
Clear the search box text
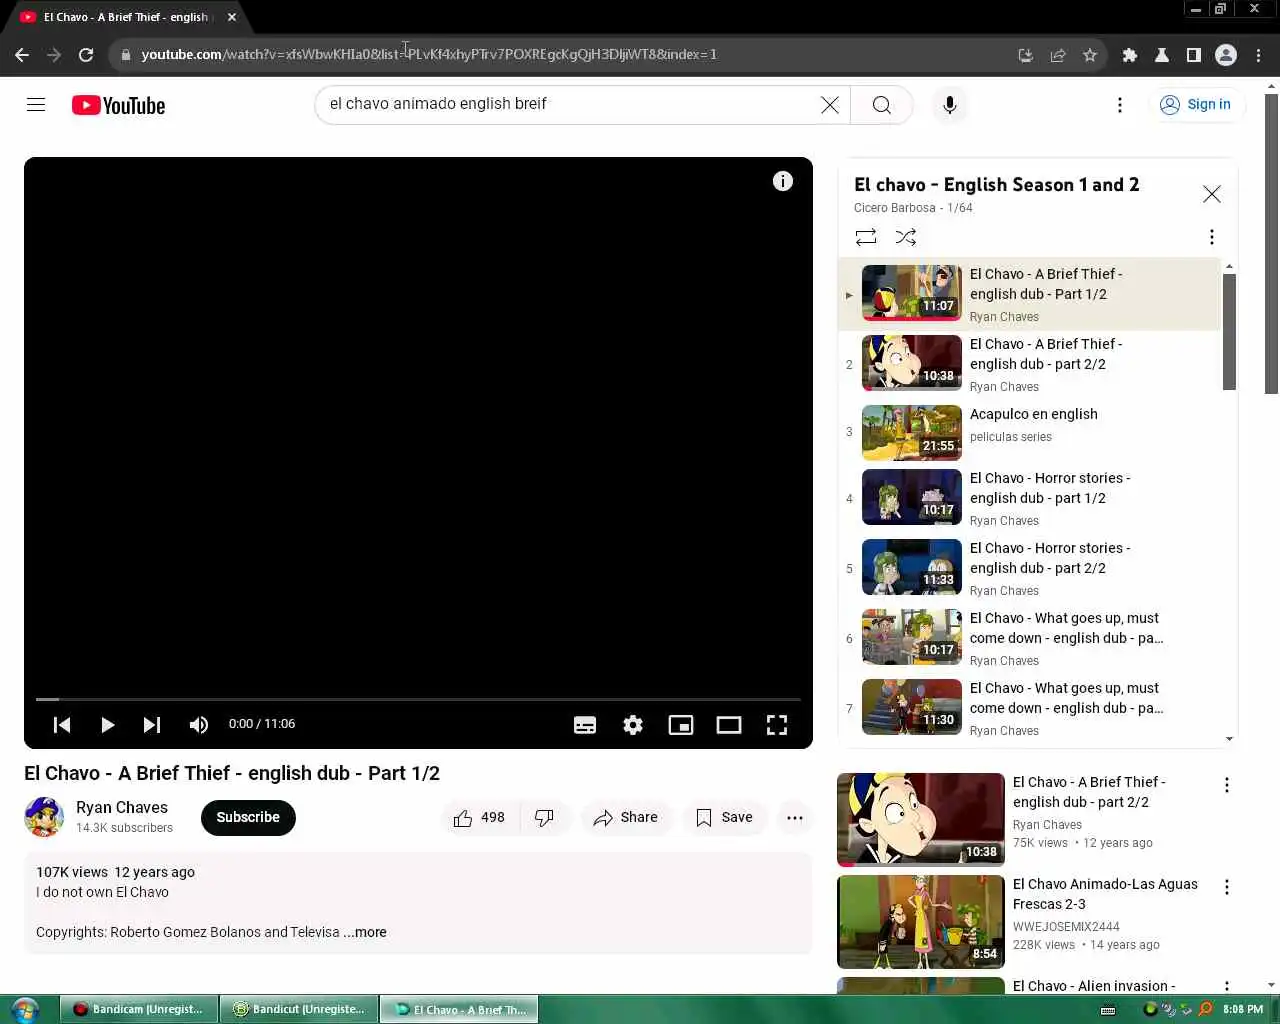coord(830,105)
